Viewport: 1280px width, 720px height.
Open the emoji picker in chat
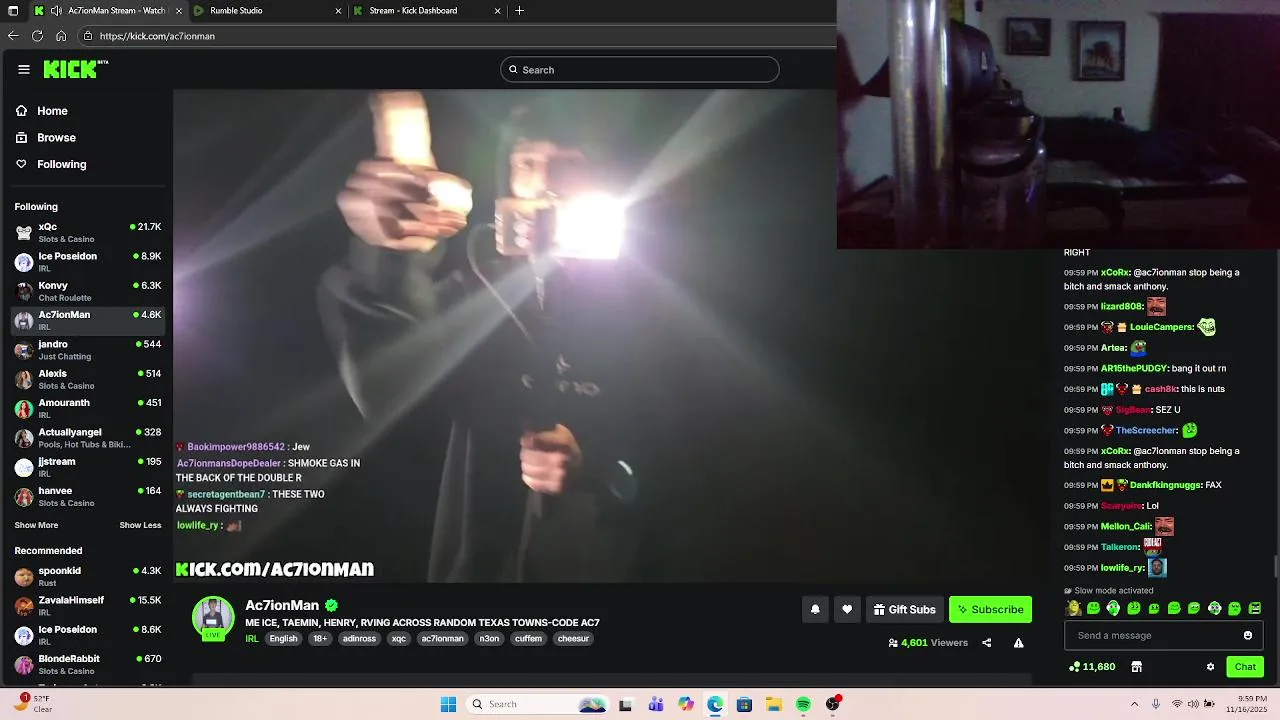coord(1248,635)
